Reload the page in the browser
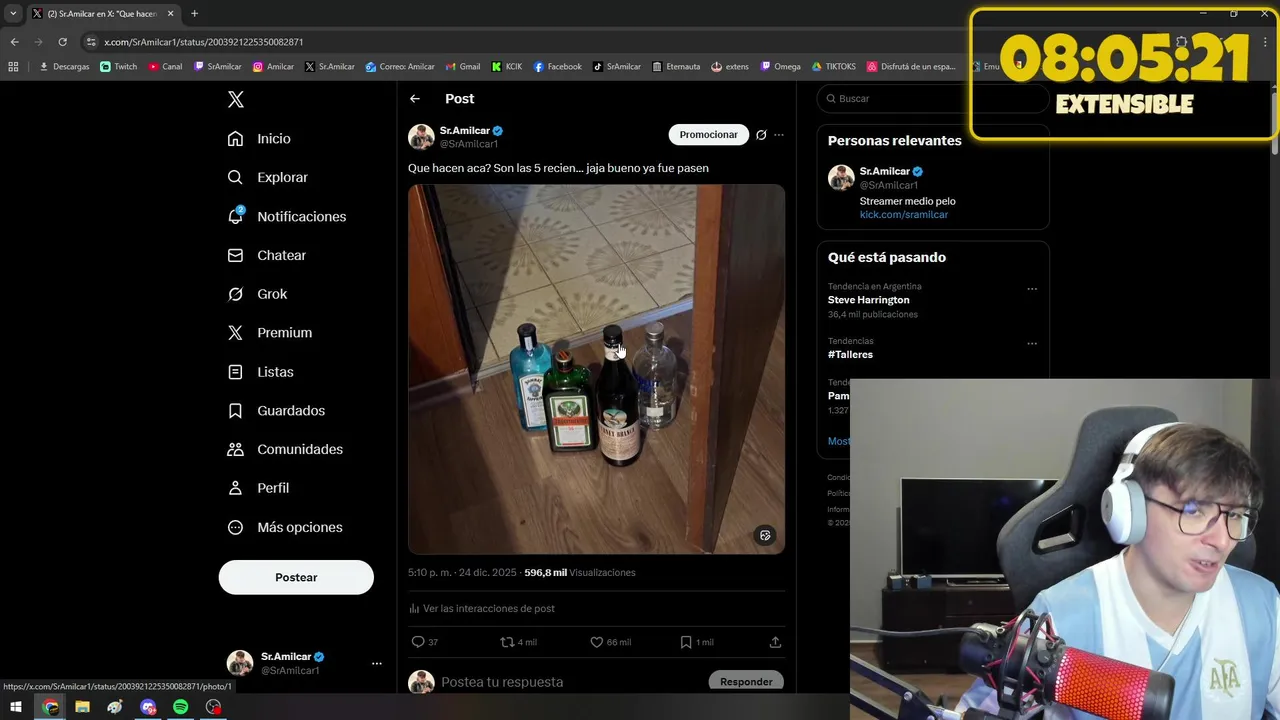This screenshot has width=1280, height=720. pyautogui.click(x=62, y=42)
